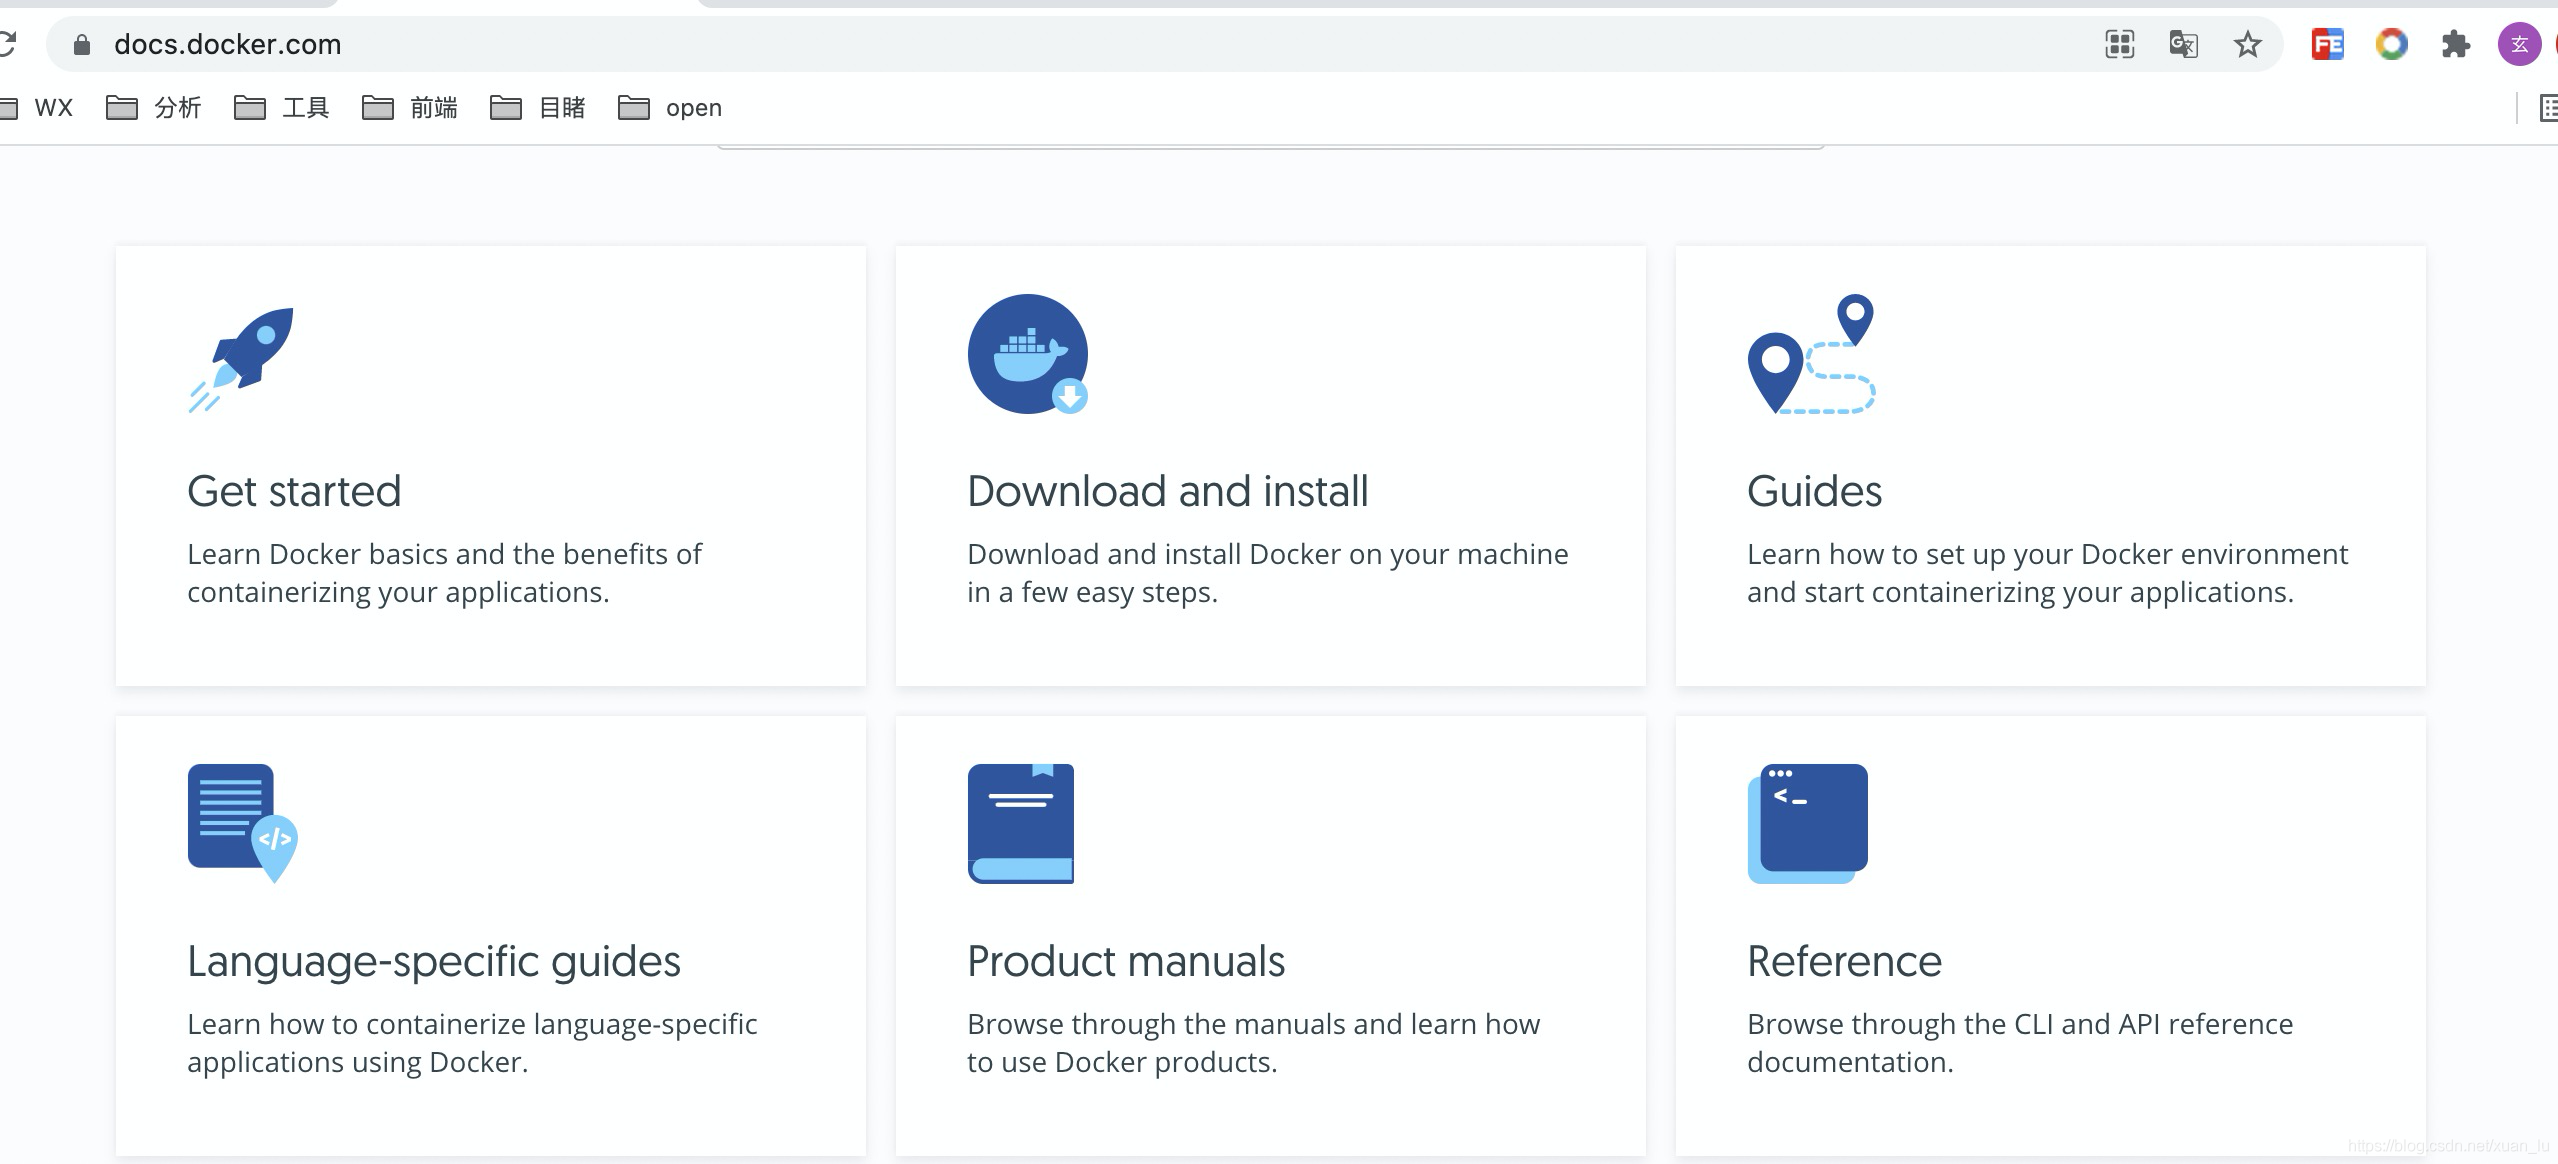Open the Google Translate page icon

(x=2183, y=44)
